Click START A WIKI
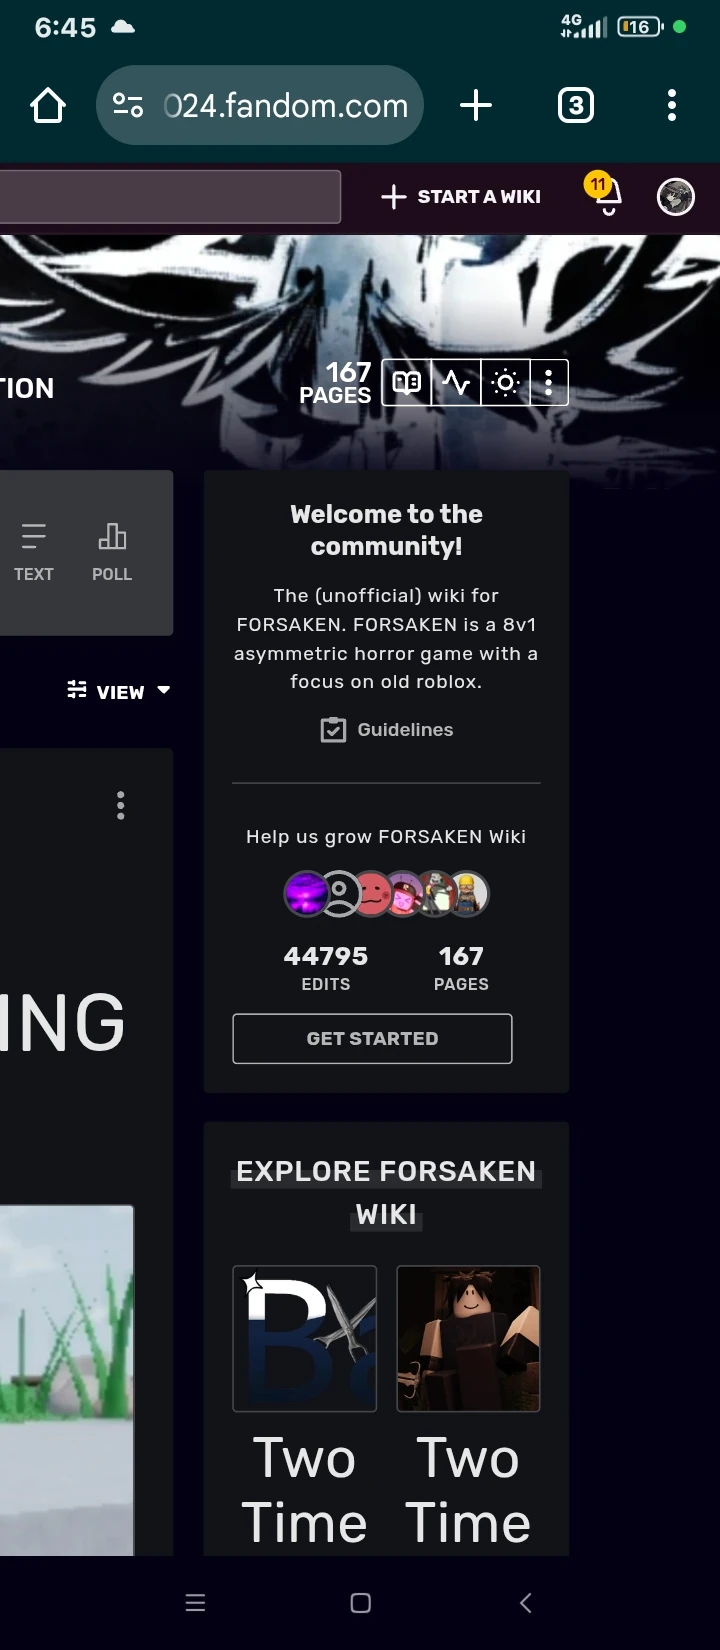 461,197
